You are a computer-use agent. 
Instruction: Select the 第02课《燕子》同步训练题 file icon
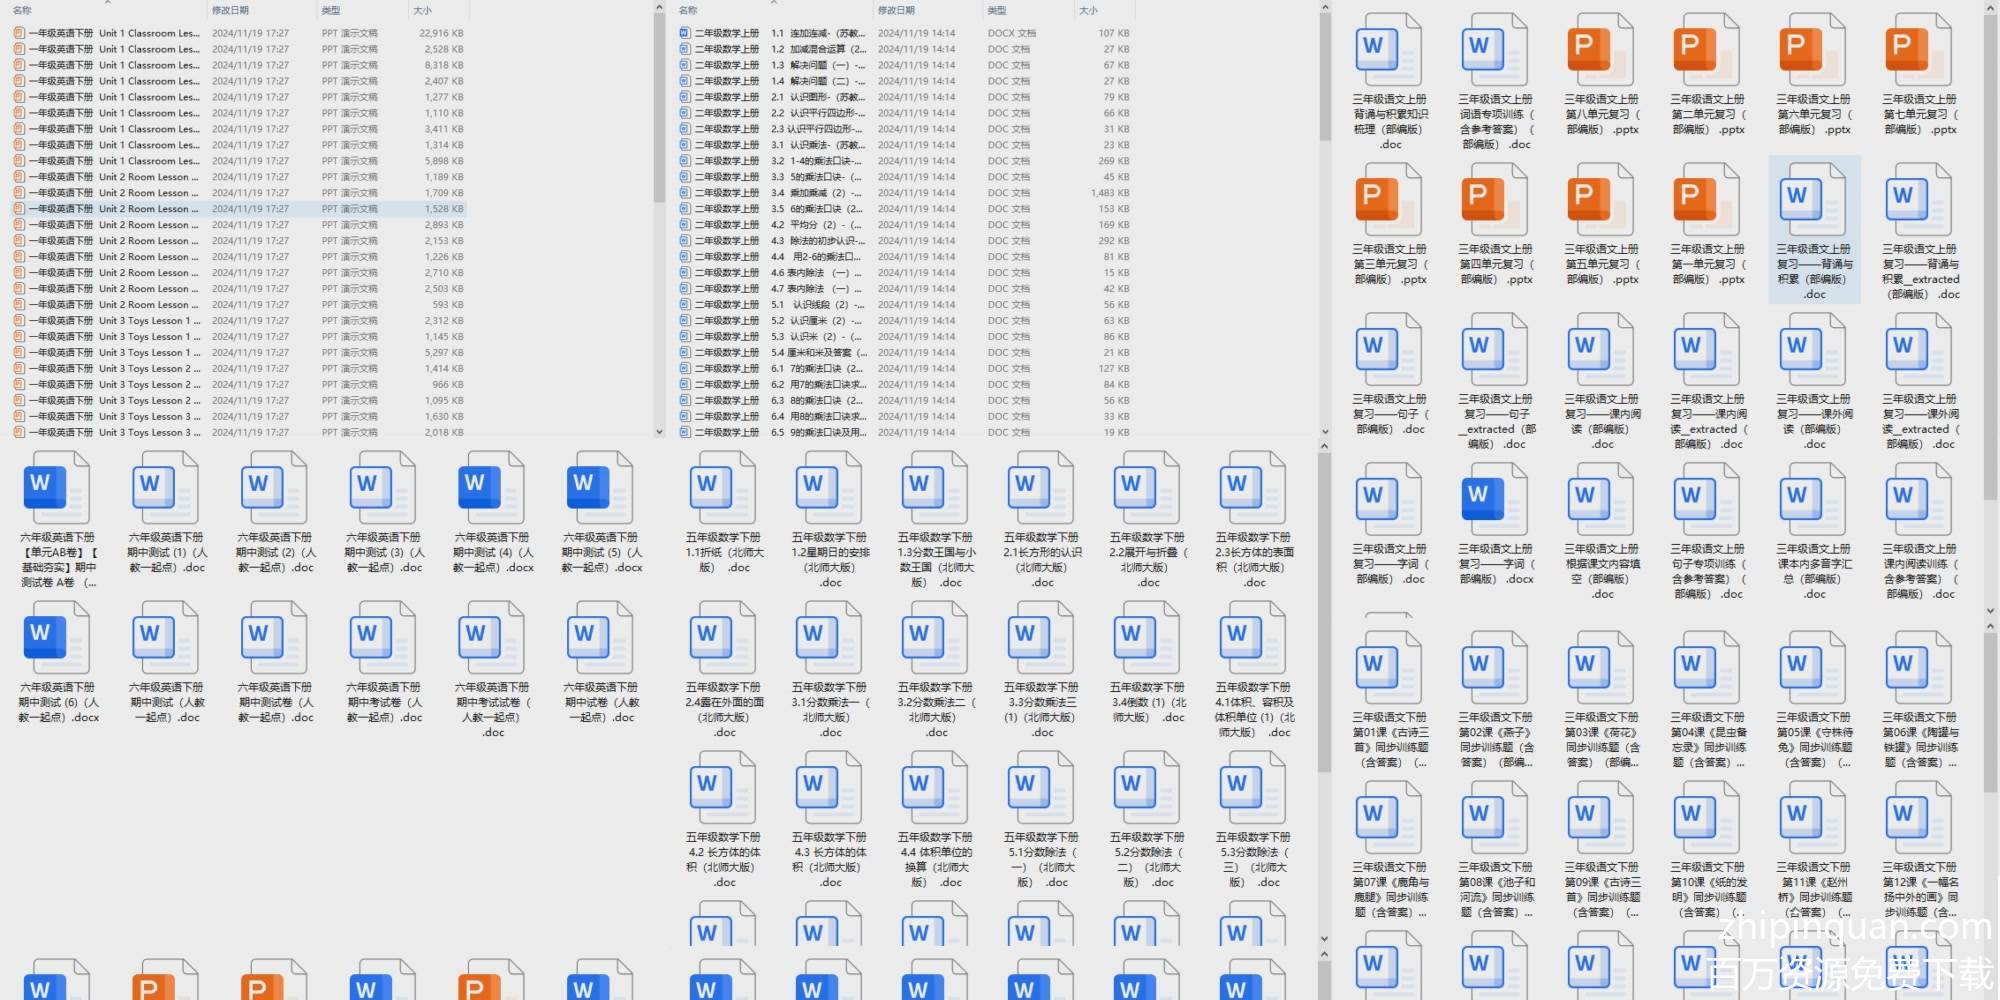[x=1496, y=668]
